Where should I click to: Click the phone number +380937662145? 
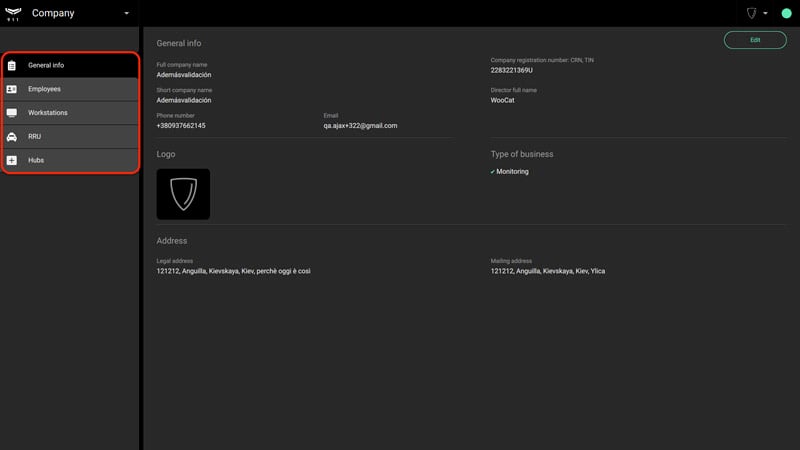pos(181,126)
